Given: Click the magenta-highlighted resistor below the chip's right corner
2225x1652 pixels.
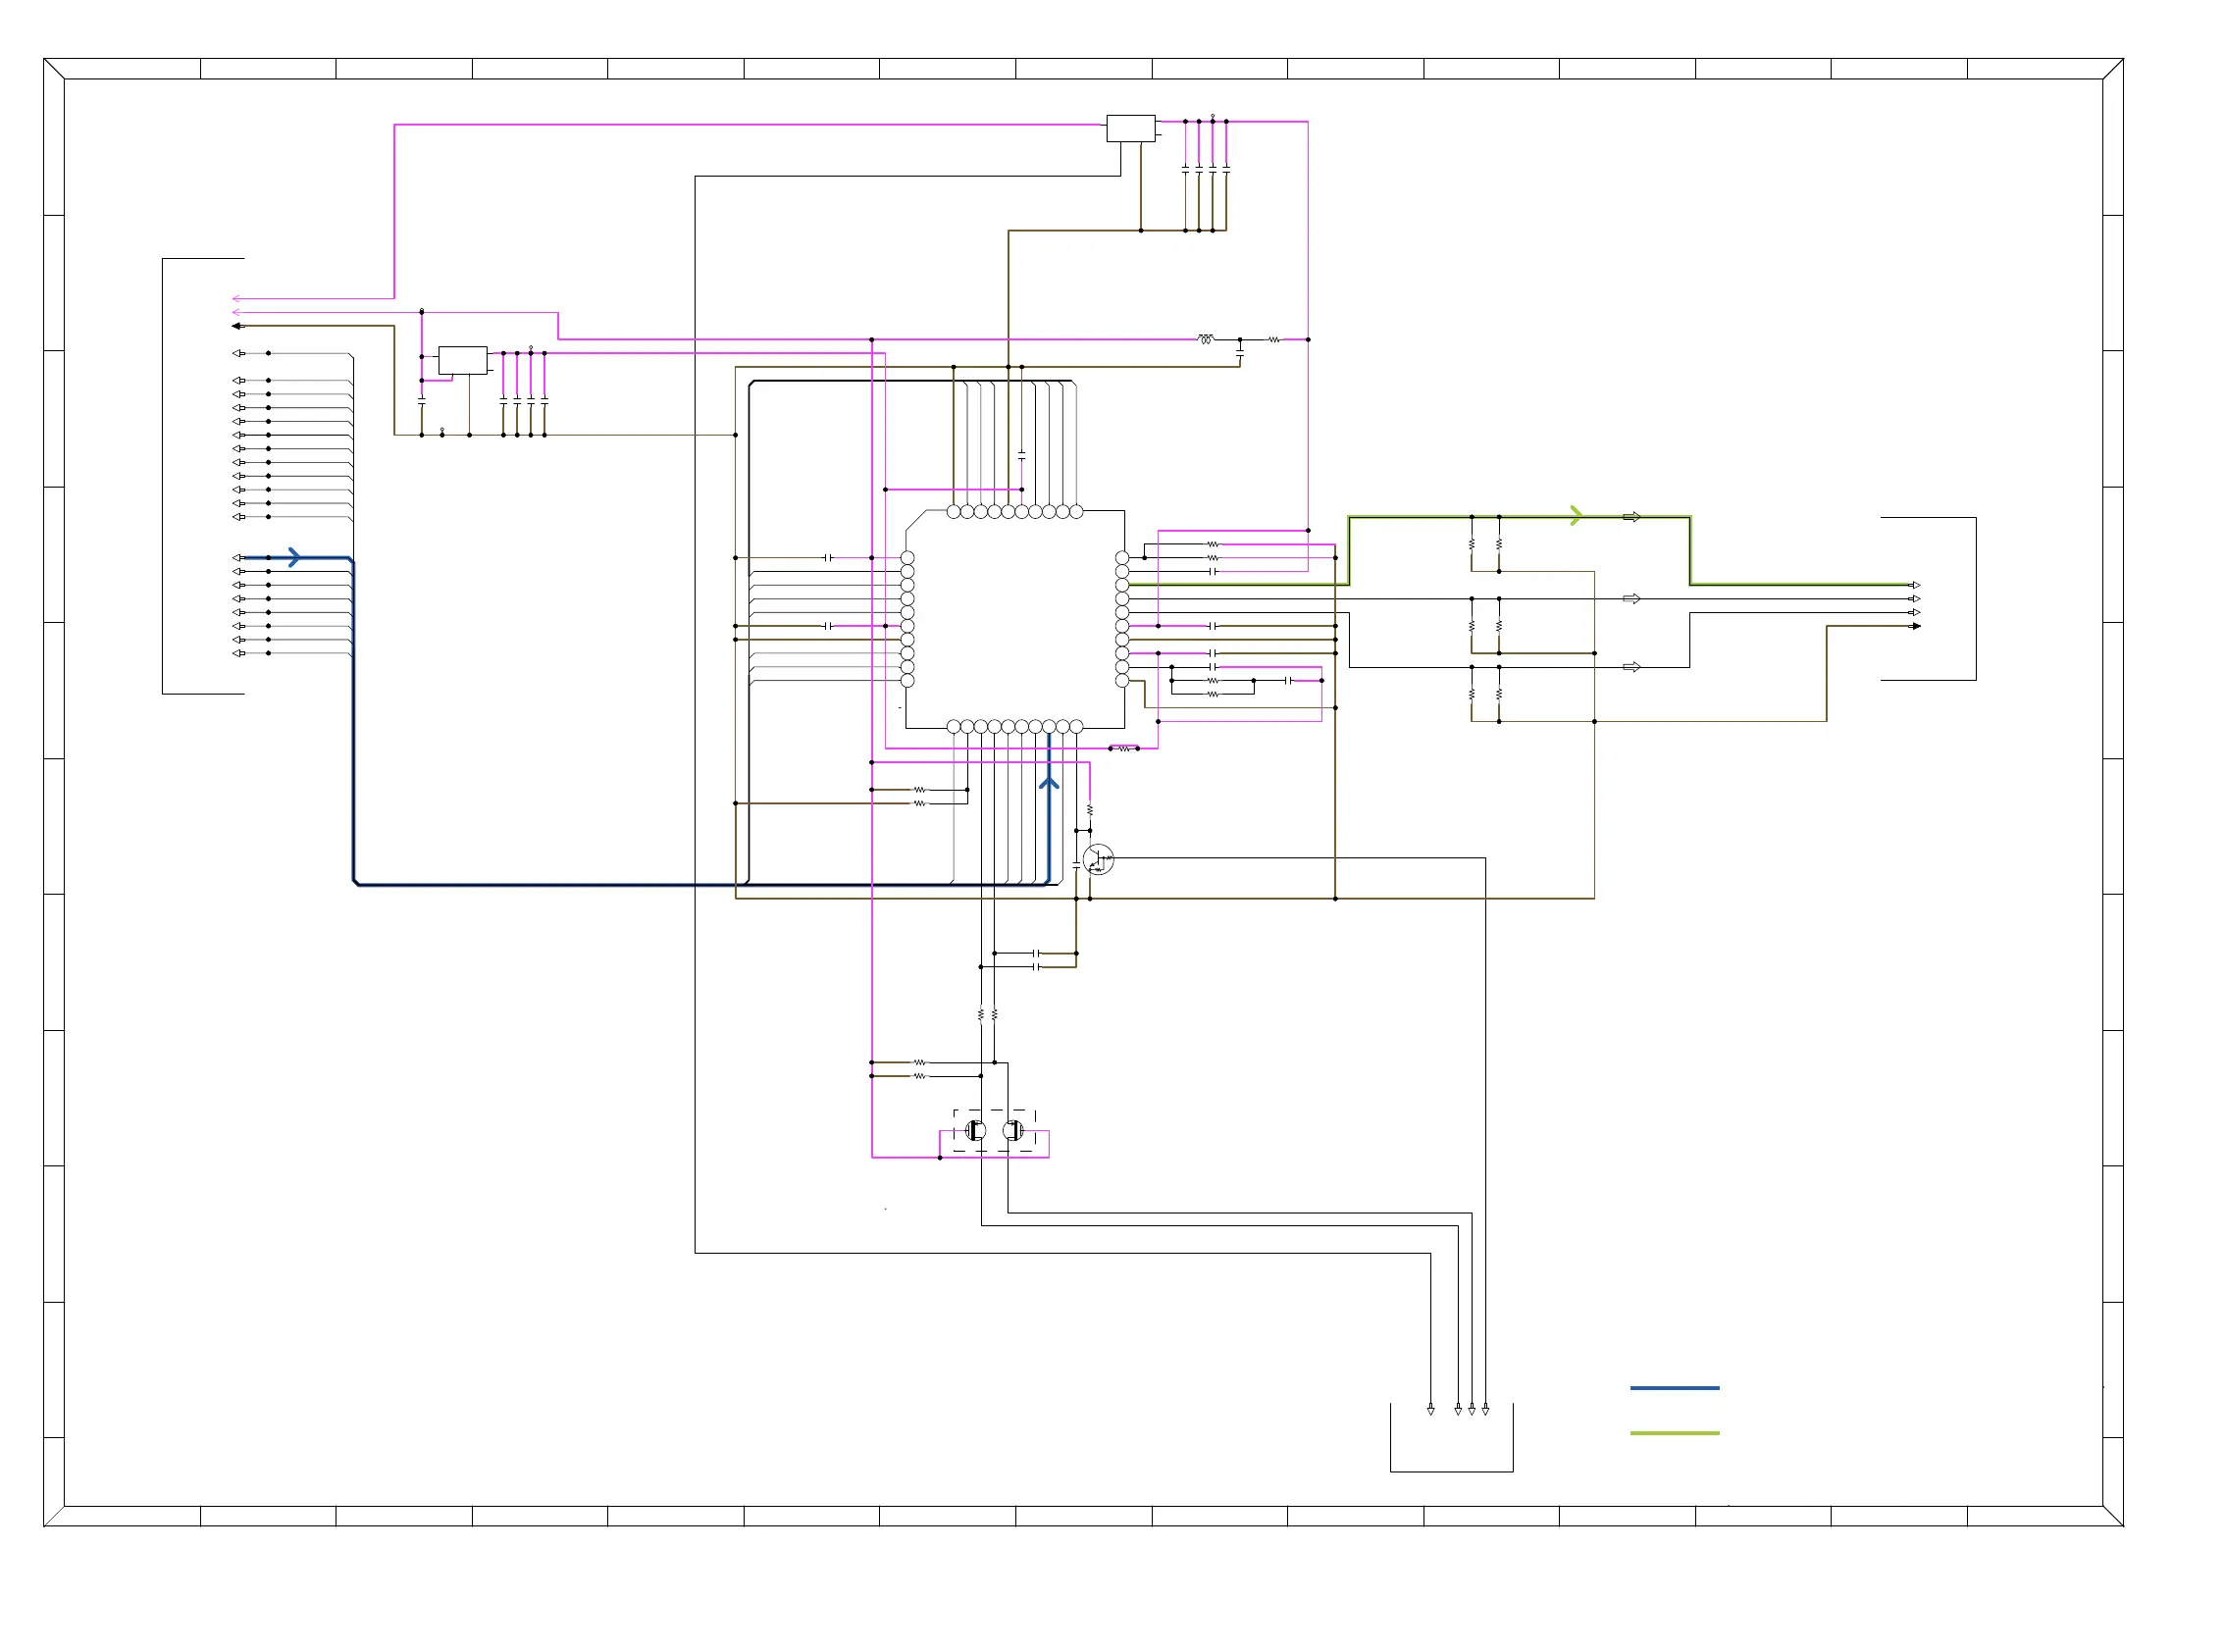Looking at the screenshot, I should (x=1124, y=748).
